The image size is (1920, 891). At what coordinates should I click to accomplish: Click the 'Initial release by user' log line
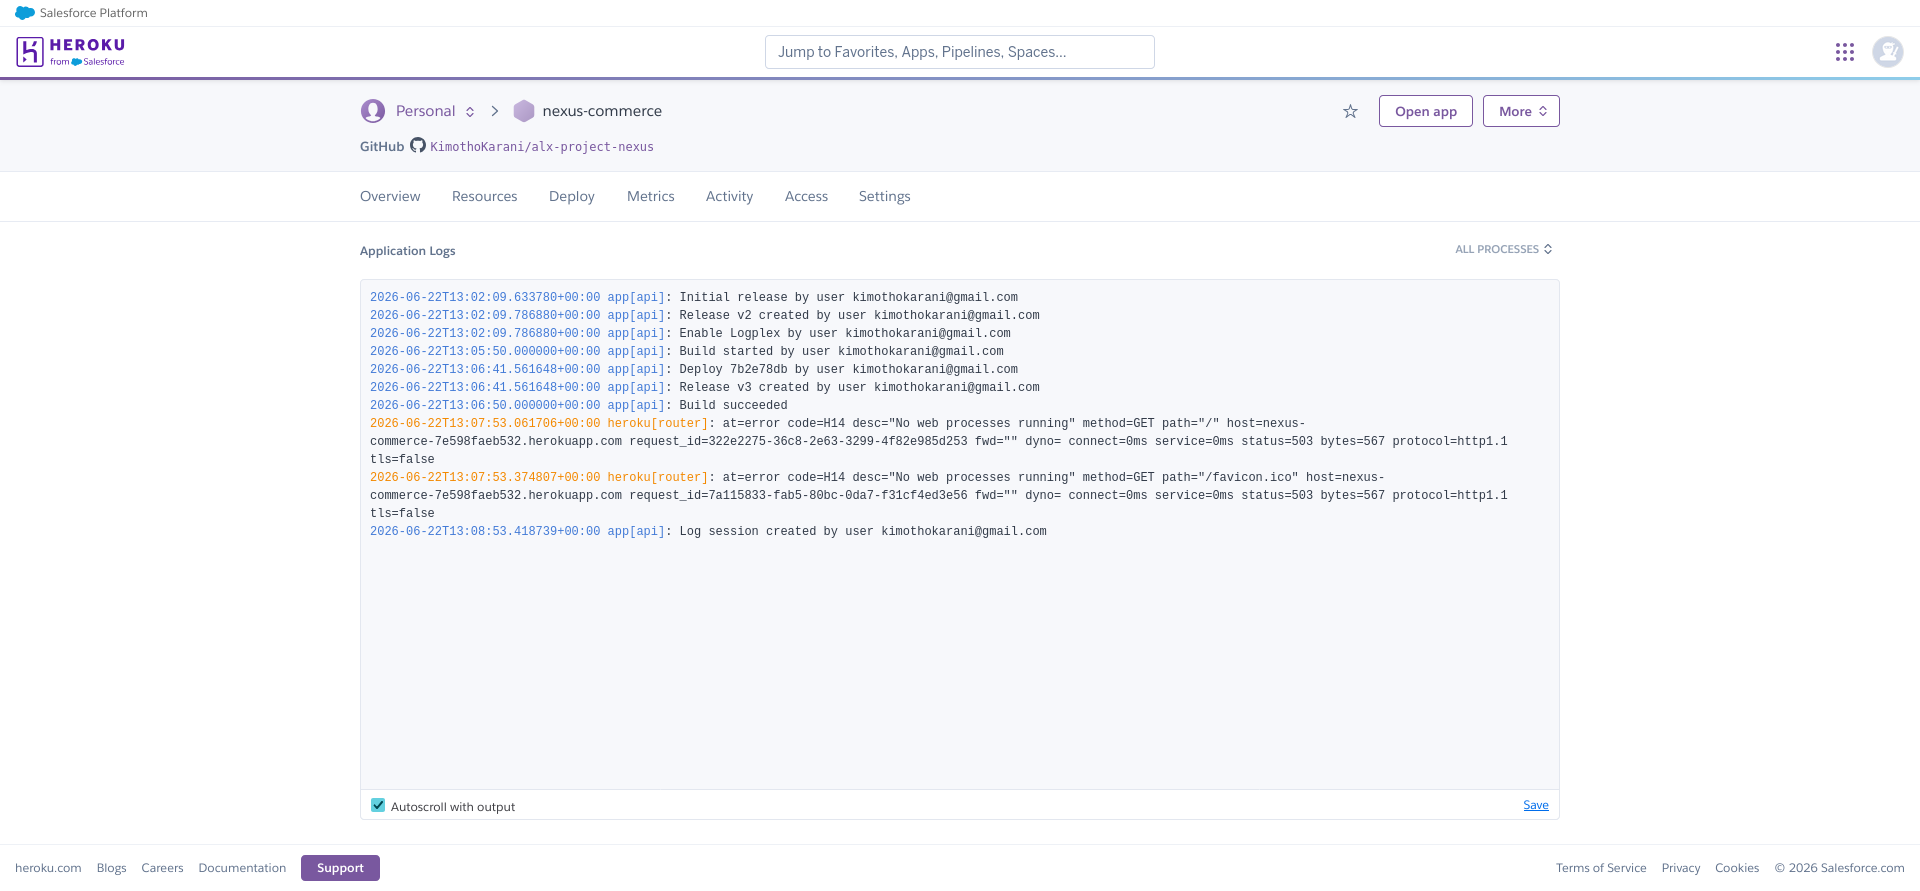pyautogui.click(x=694, y=297)
